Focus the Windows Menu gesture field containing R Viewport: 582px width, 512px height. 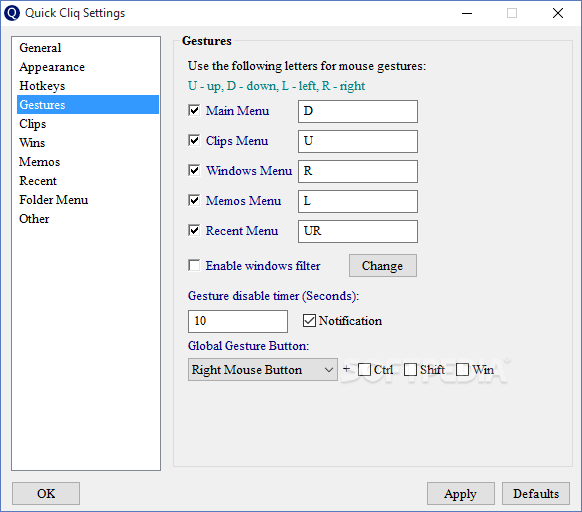pyautogui.click(x=358, y=171)
